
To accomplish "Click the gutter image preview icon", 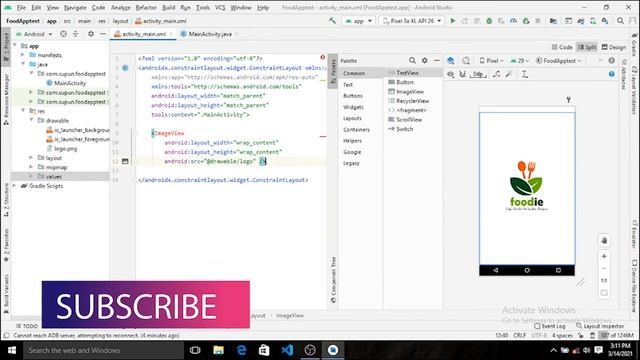I will point(125,161).
